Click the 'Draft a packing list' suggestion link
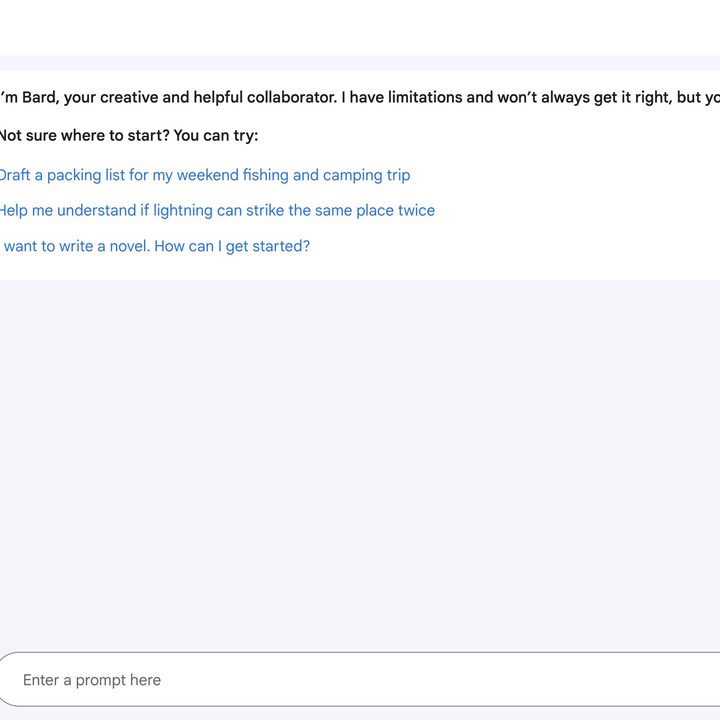Image resolution: width=720 pixels, height=720 pixels. [205, 175]
